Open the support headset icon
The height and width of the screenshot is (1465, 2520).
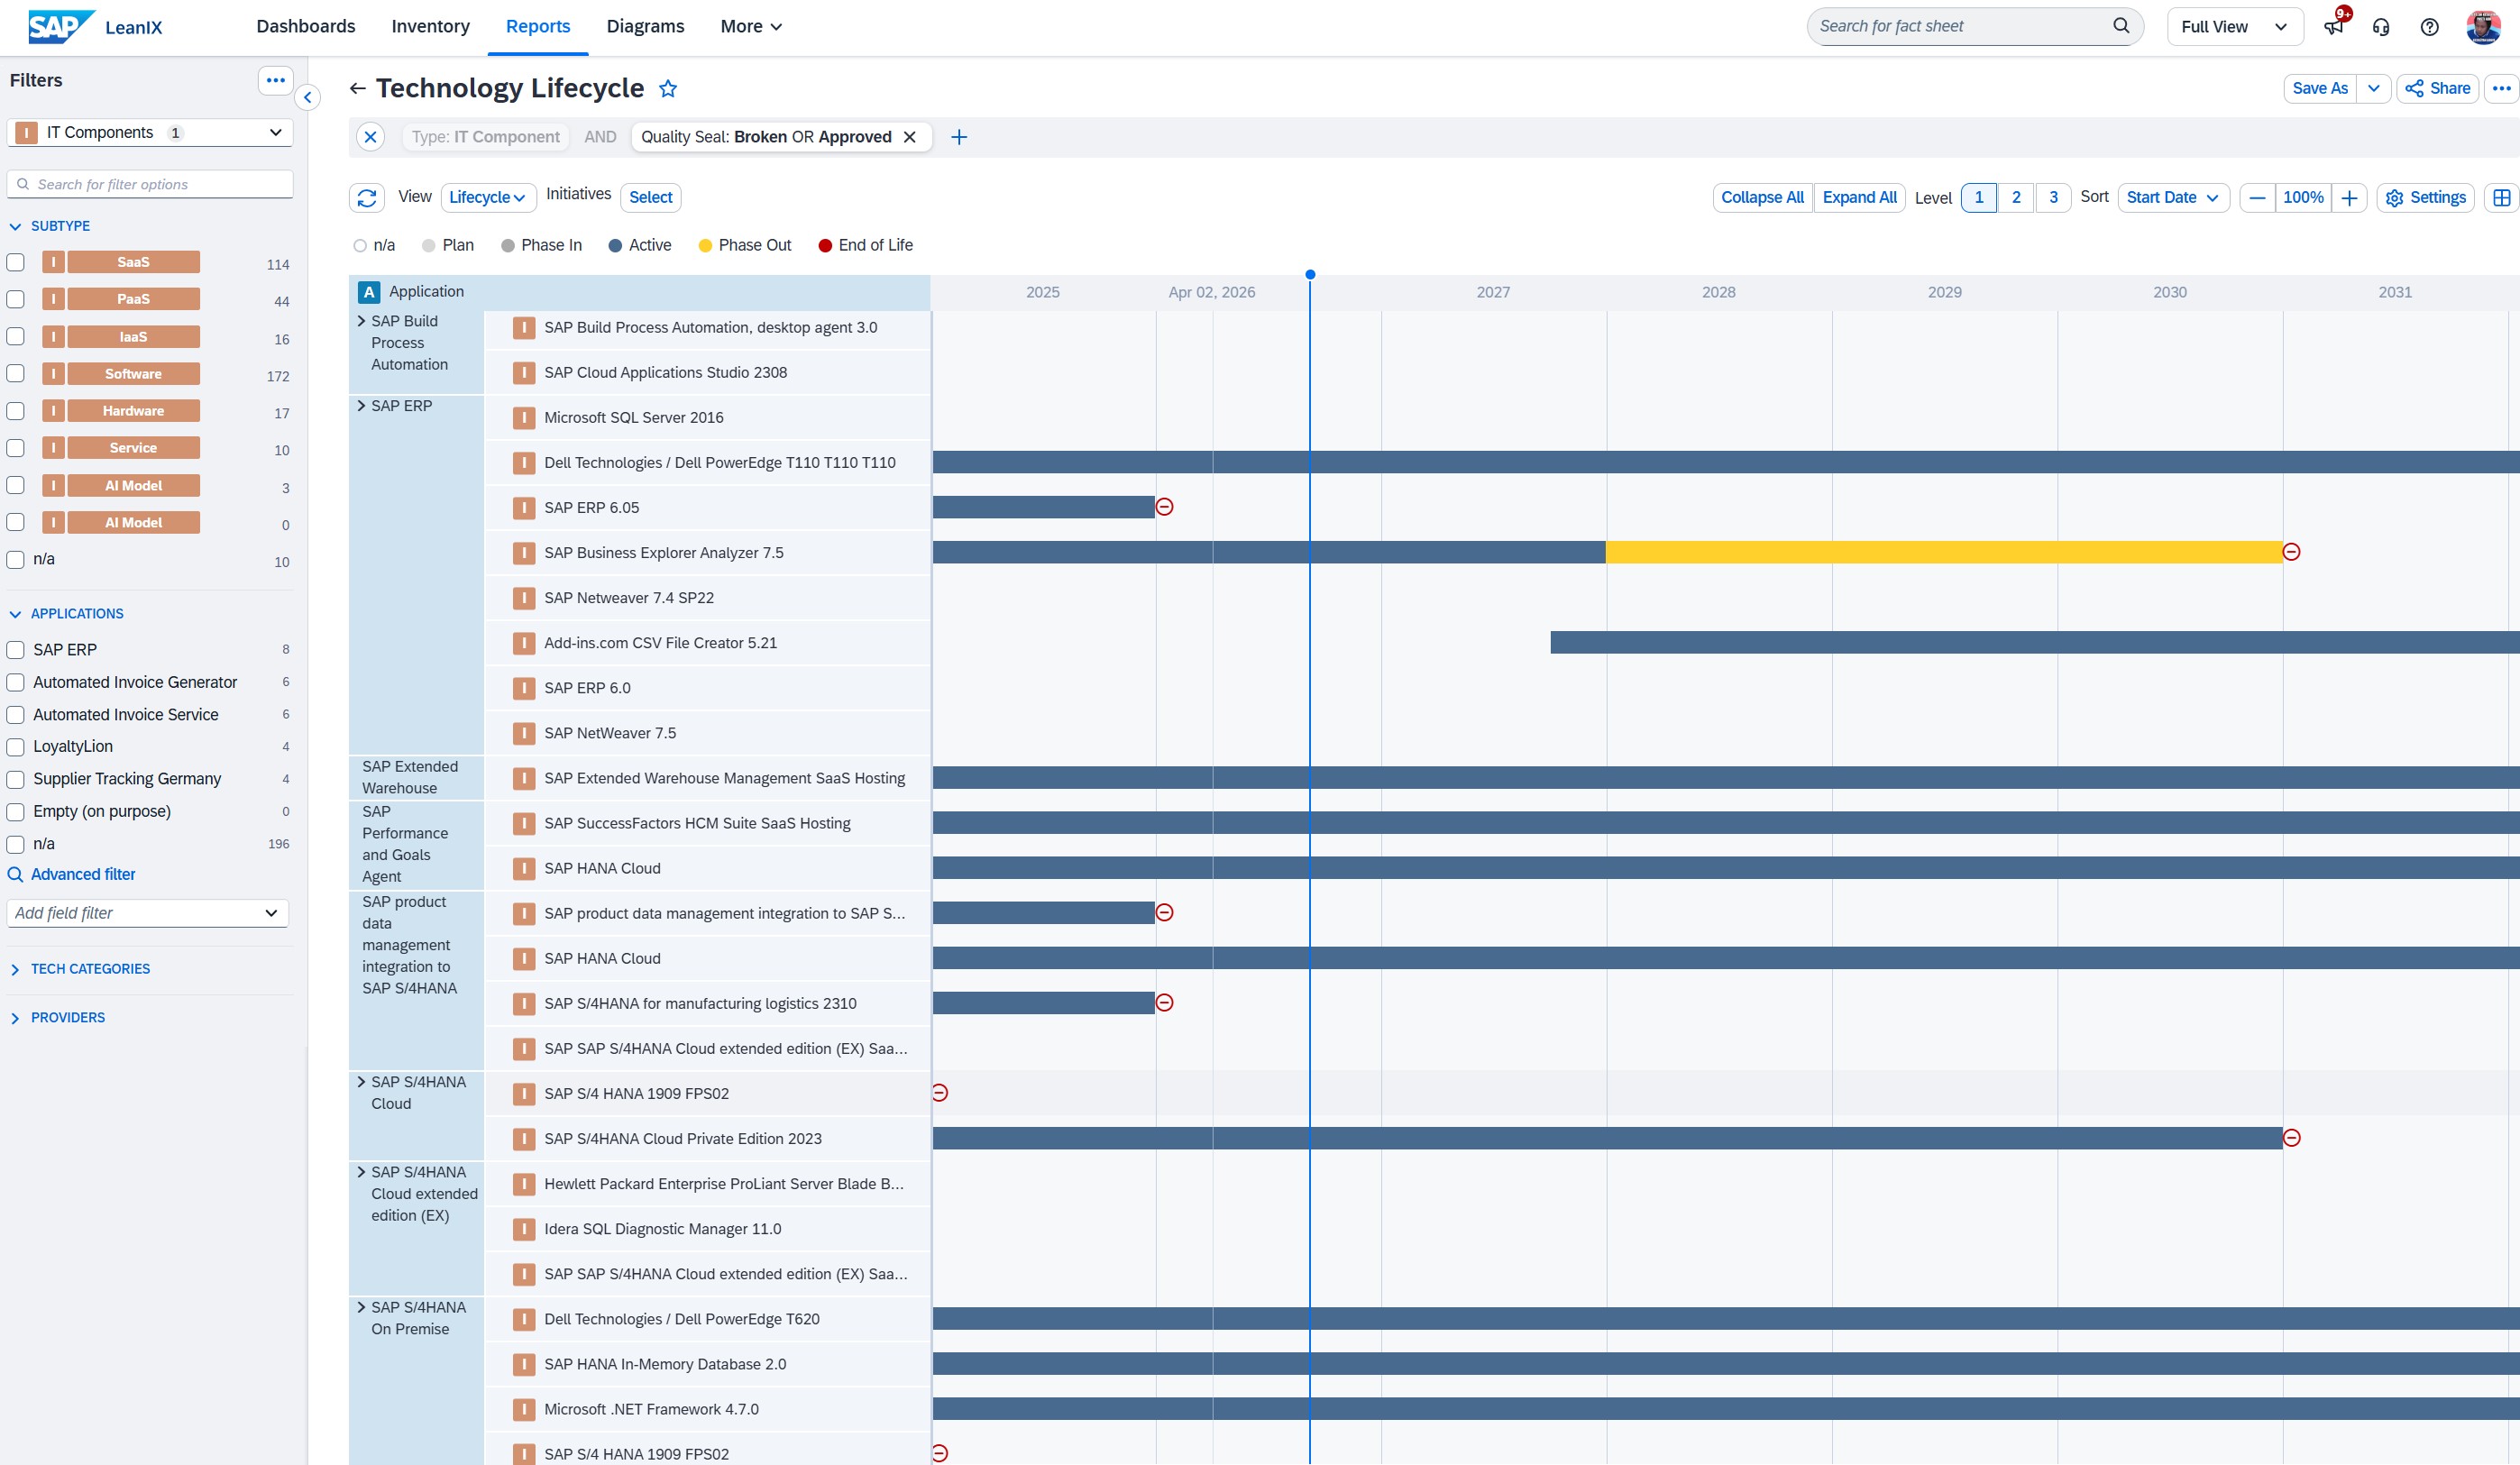tap(2381, 27)
